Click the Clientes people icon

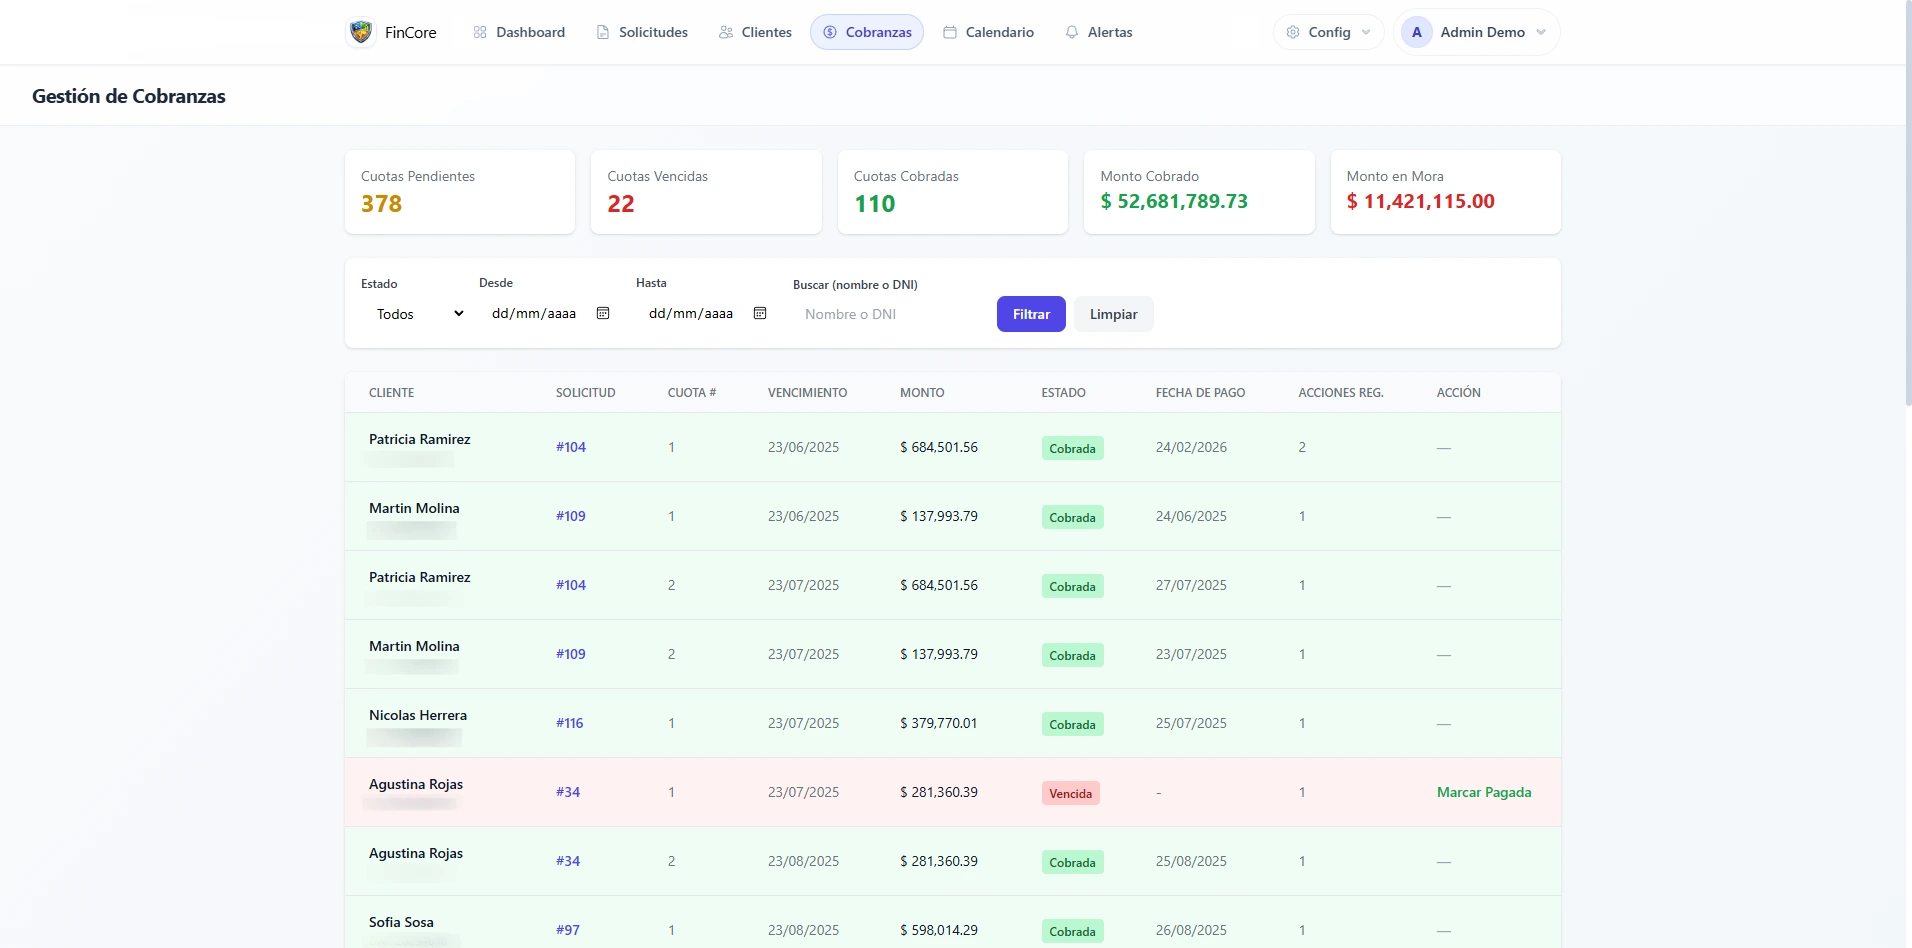[726, 32]
